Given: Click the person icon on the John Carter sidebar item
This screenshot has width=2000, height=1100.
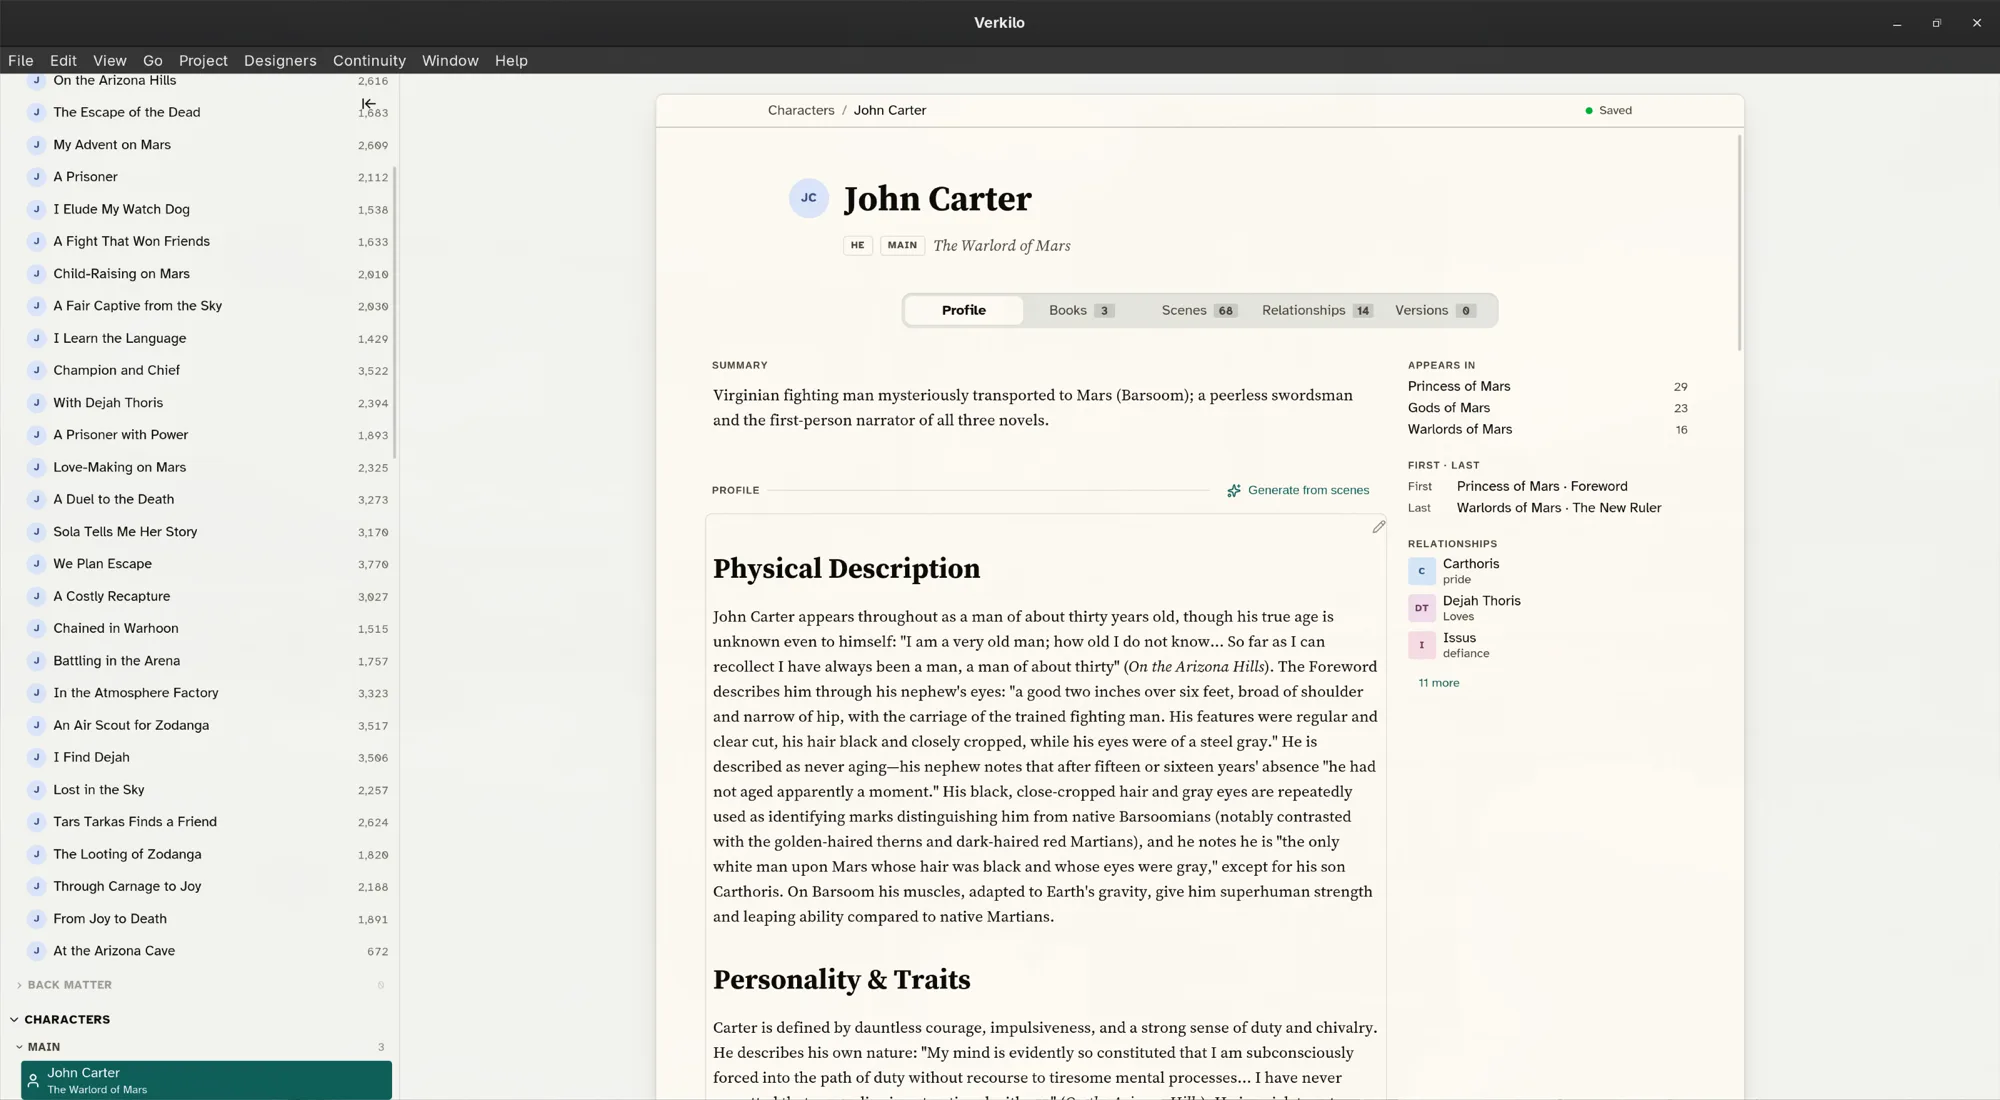Looking at the screenshot, I should pos(33,1081).
